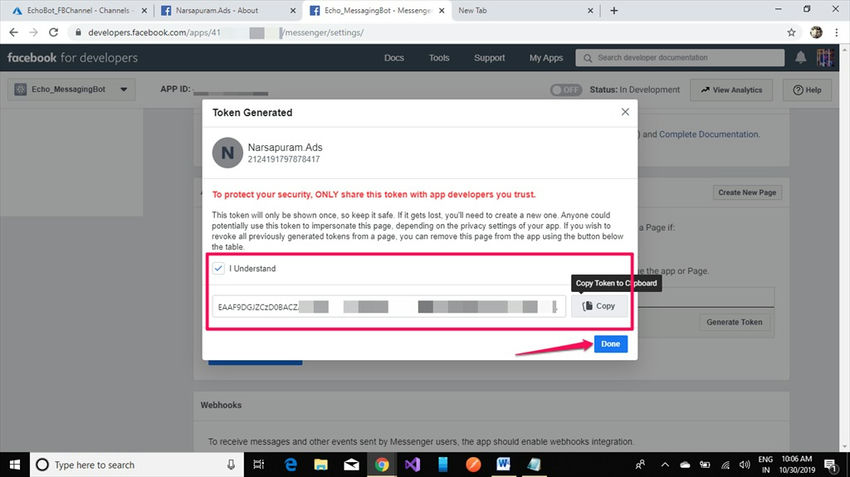Open Windows Start menu

[x=15, y=465]
